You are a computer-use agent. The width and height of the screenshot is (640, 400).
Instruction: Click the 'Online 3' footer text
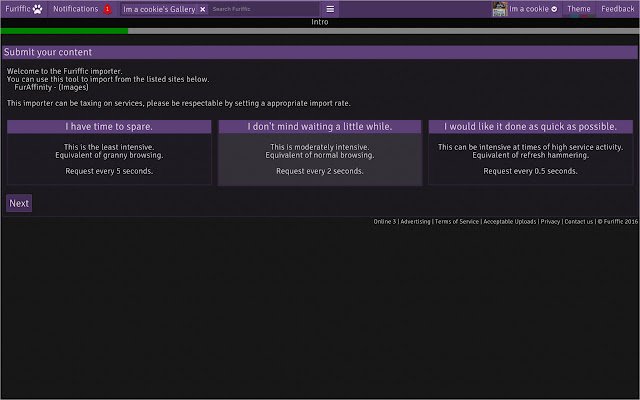[x=384, y=222]
